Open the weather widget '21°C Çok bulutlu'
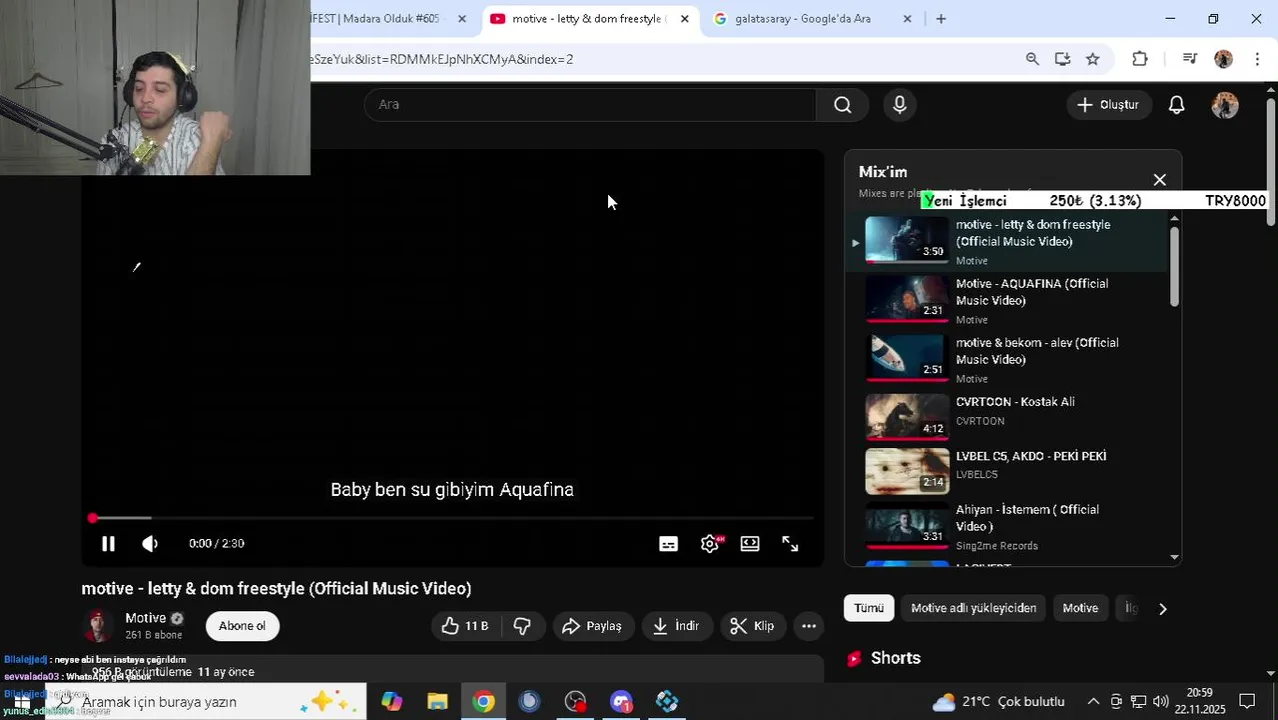Viewport: 1278px width, 720px height. (x=998, y=702)
